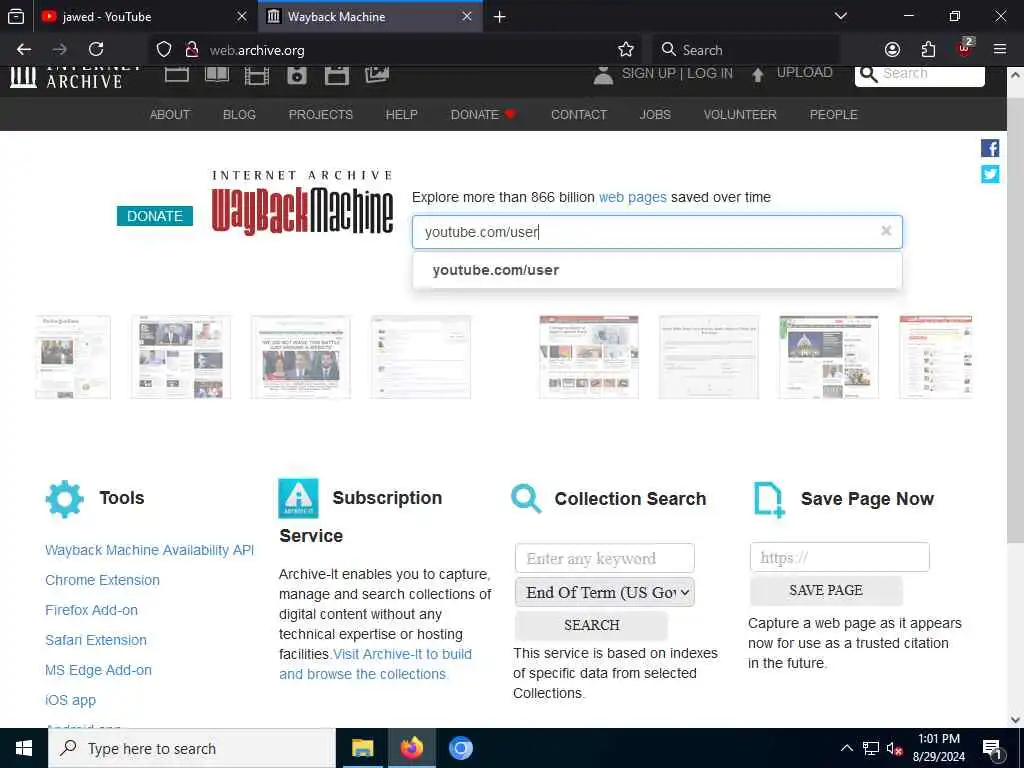Open JOBS menu item

point(655,115)
